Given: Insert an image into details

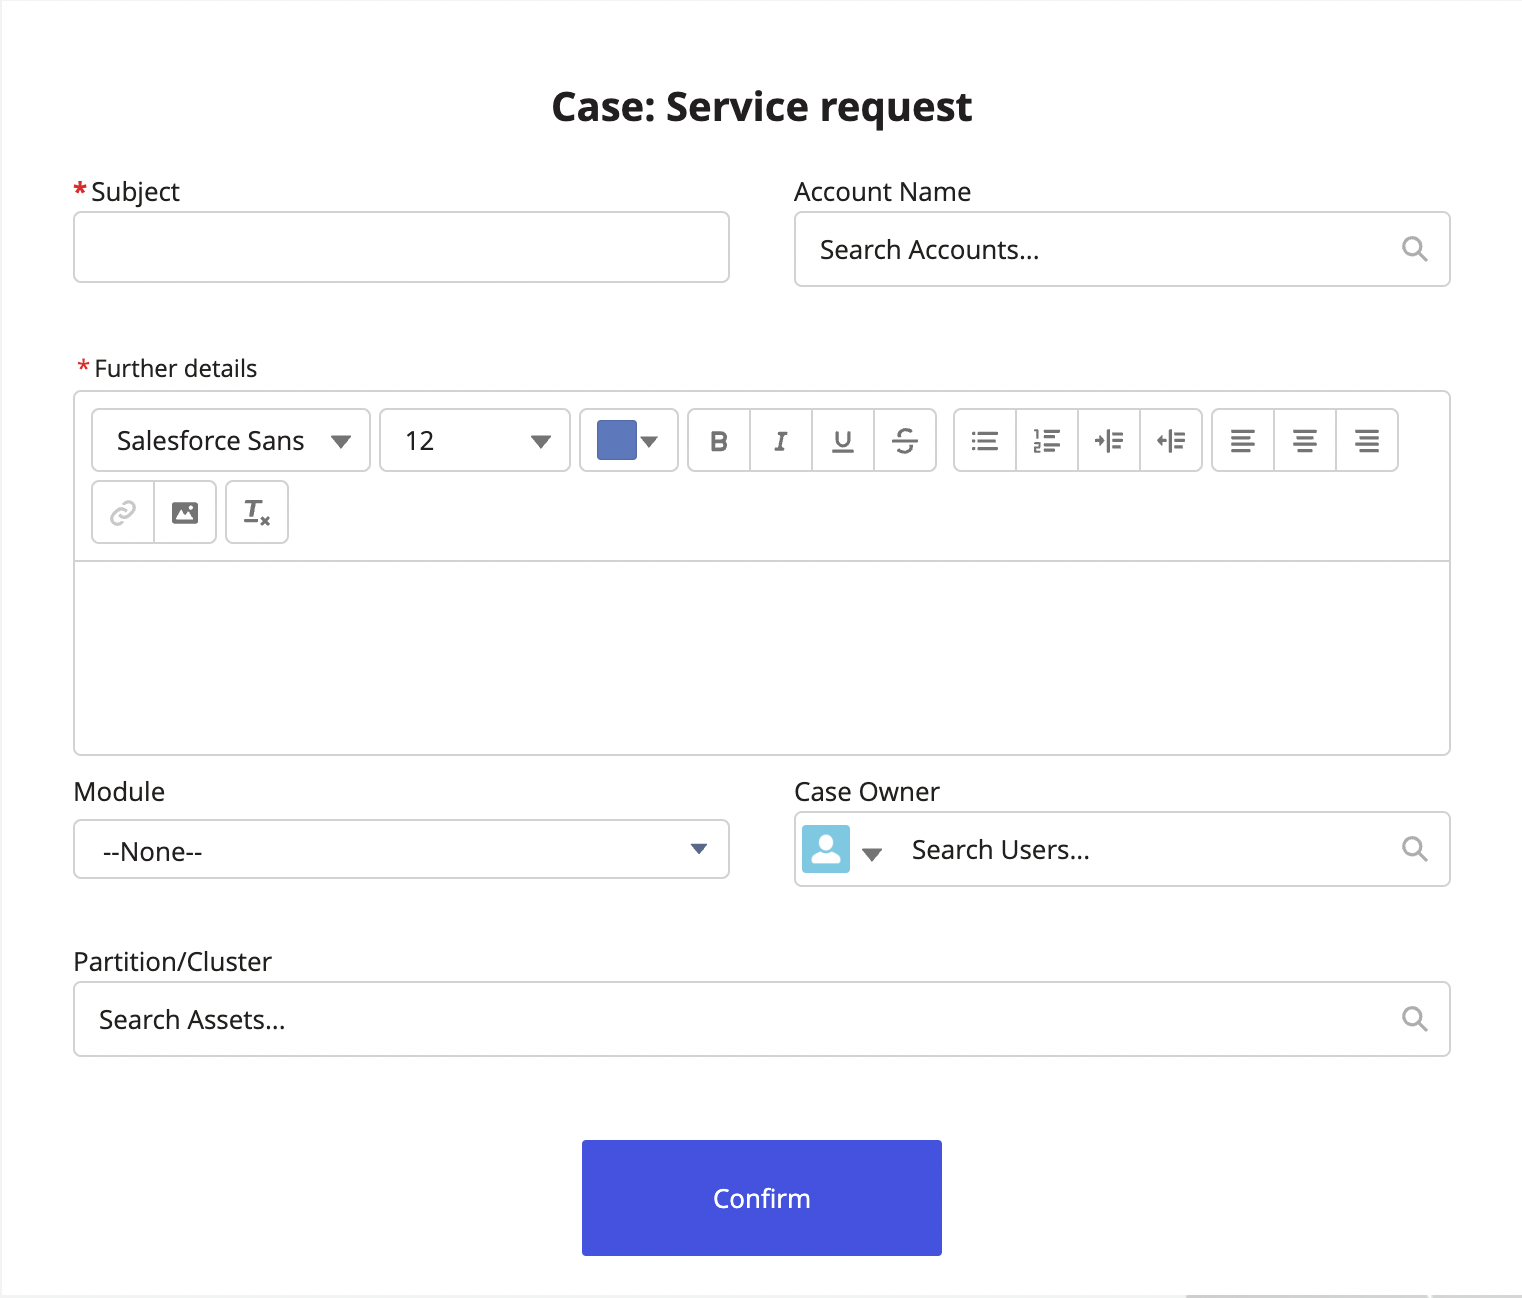Looking at the screenshot, I should (x=185, y=513).
